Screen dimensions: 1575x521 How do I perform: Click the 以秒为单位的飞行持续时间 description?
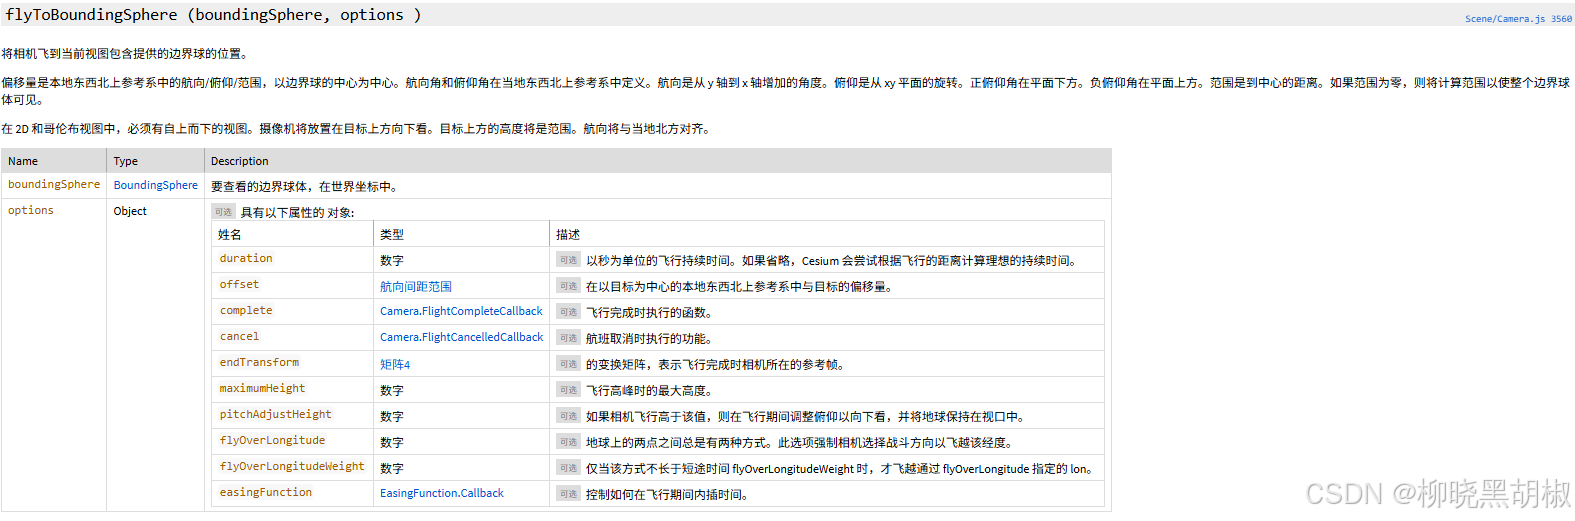click(833, 261)
